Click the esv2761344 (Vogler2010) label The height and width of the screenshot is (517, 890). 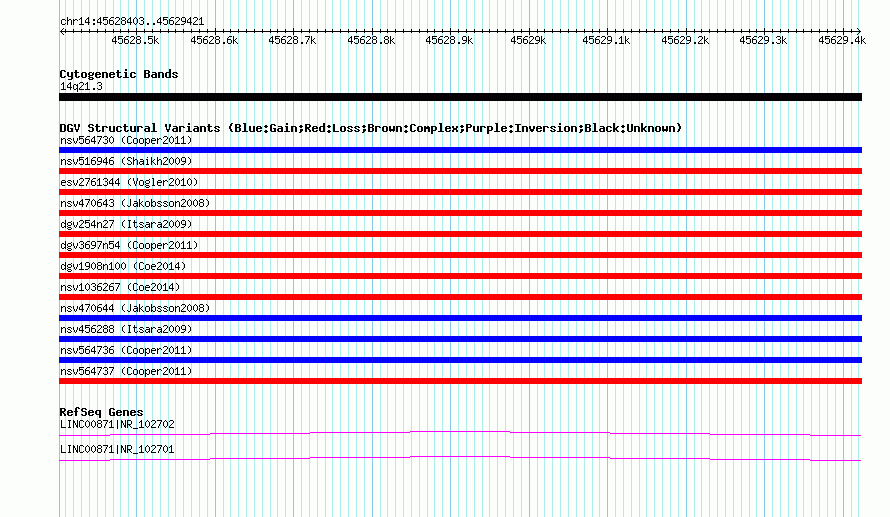tap(129, 182)
